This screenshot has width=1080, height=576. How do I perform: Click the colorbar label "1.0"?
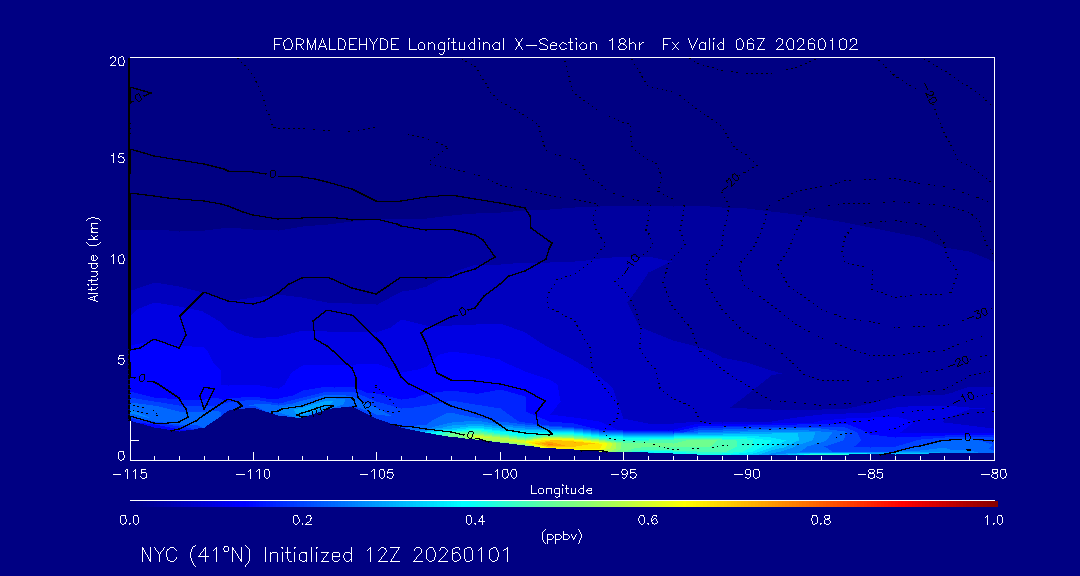pos(993,521)
